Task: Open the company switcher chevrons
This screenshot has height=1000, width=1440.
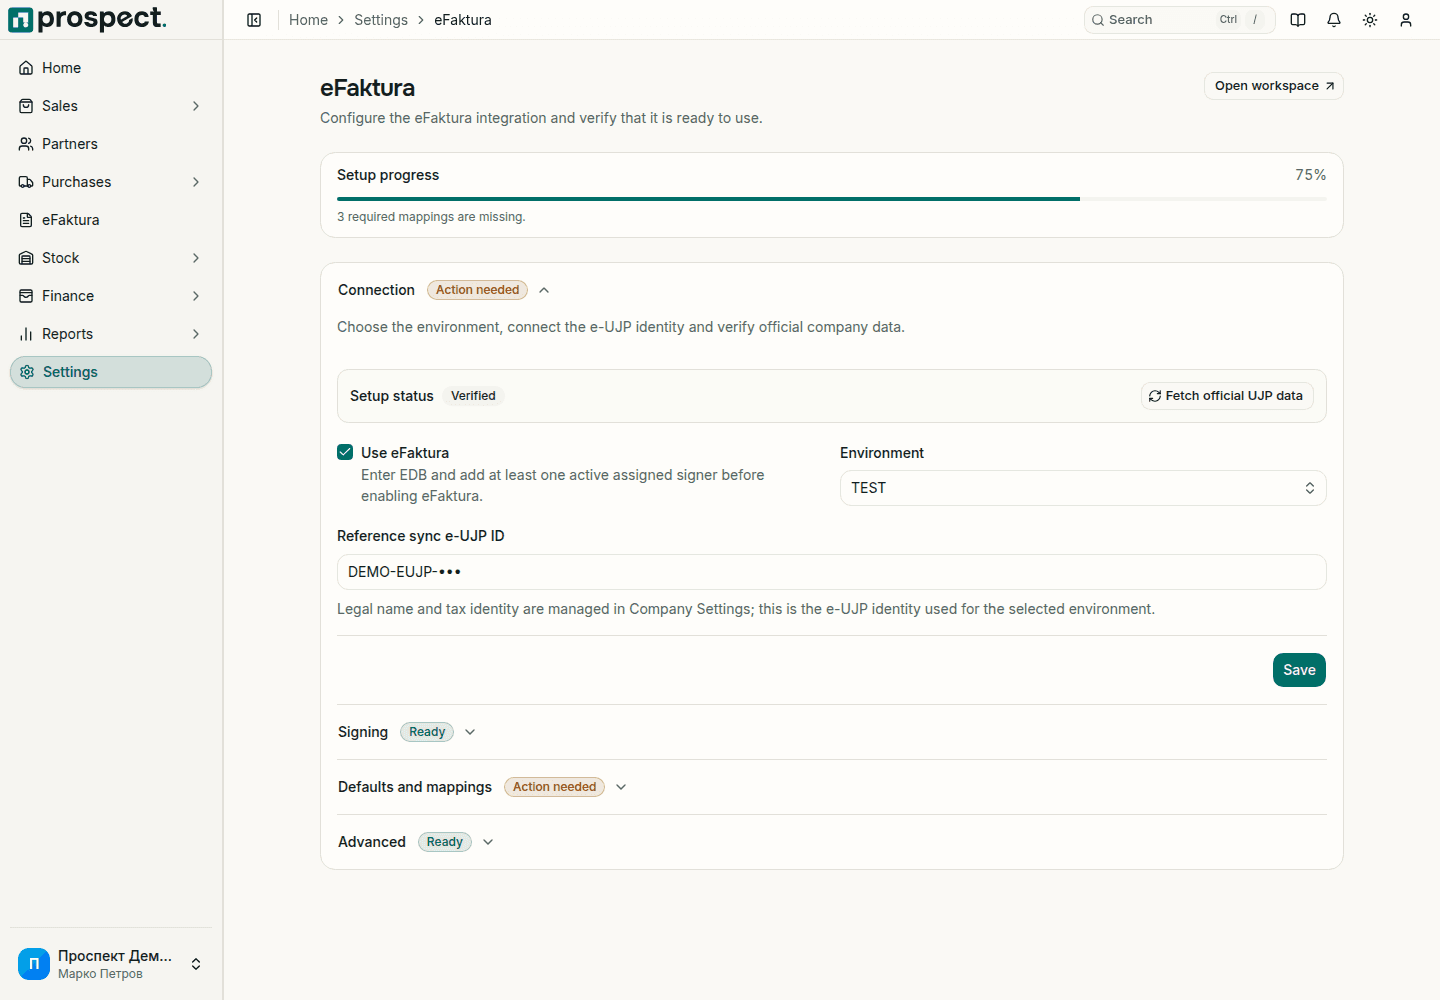Action: coord(196,964)
